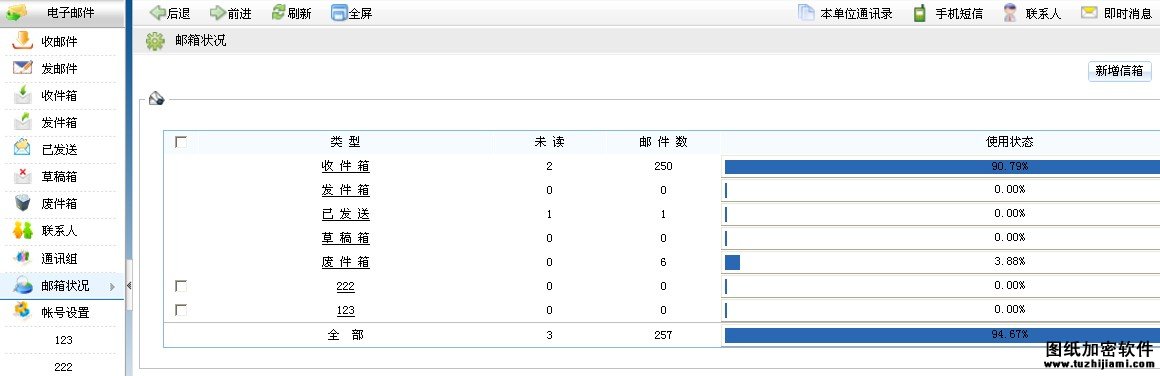Click the 邮件数 column header
1160x376 pixels.
(664, 142)
